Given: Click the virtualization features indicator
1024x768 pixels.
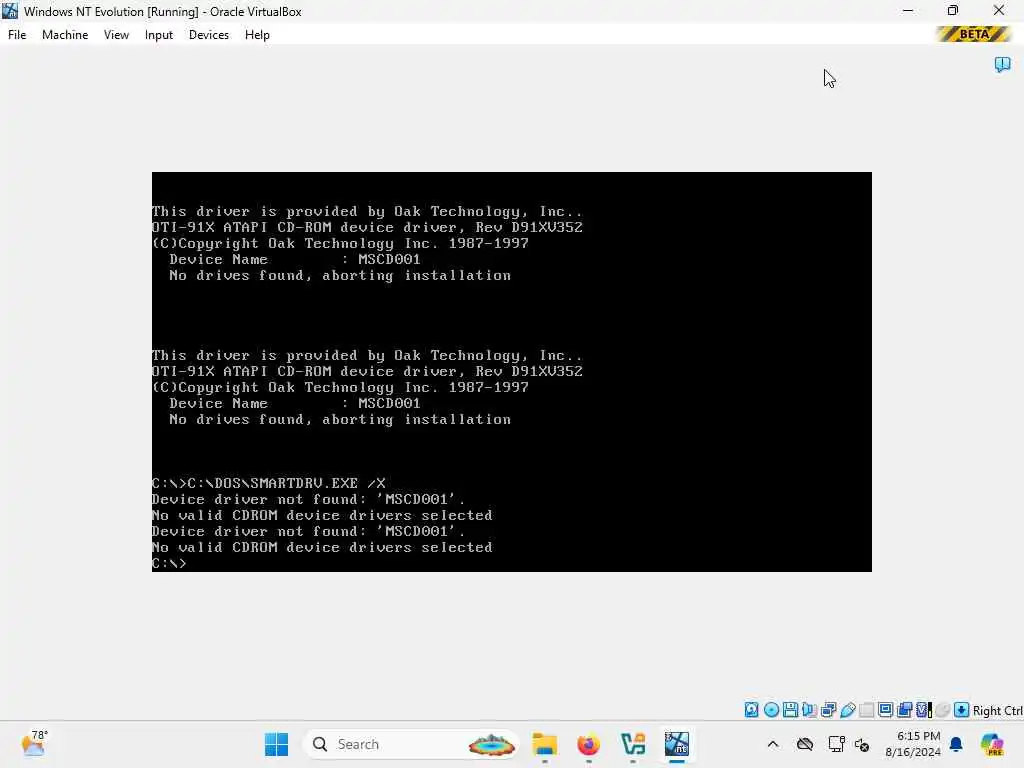Looking at the screenshot, I should point(923,710).
